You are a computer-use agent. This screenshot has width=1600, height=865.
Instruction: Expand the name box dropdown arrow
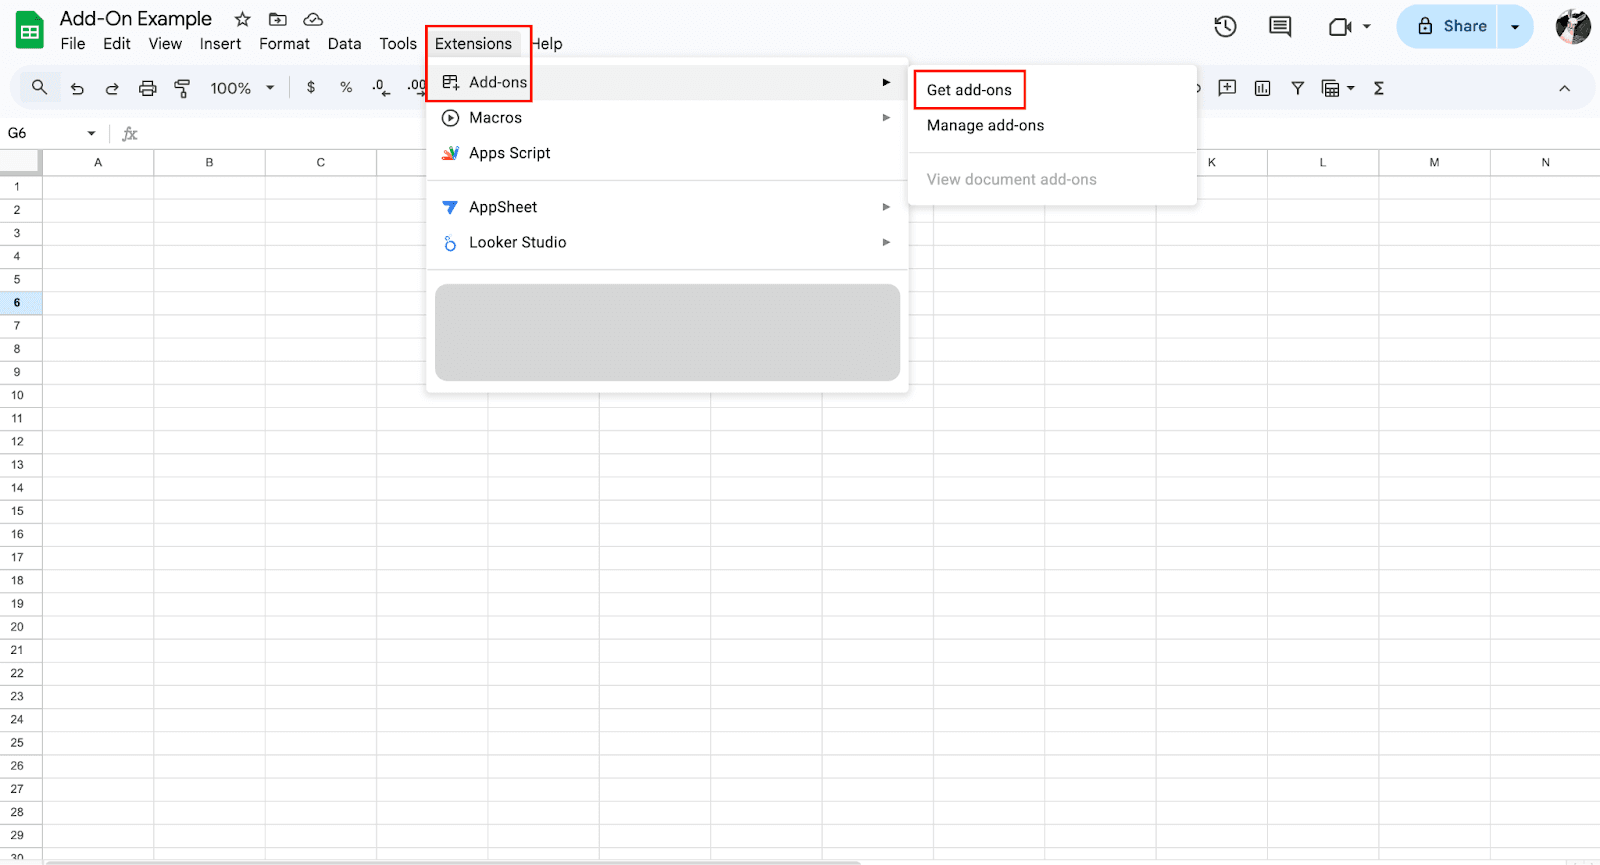click(91, 133)
